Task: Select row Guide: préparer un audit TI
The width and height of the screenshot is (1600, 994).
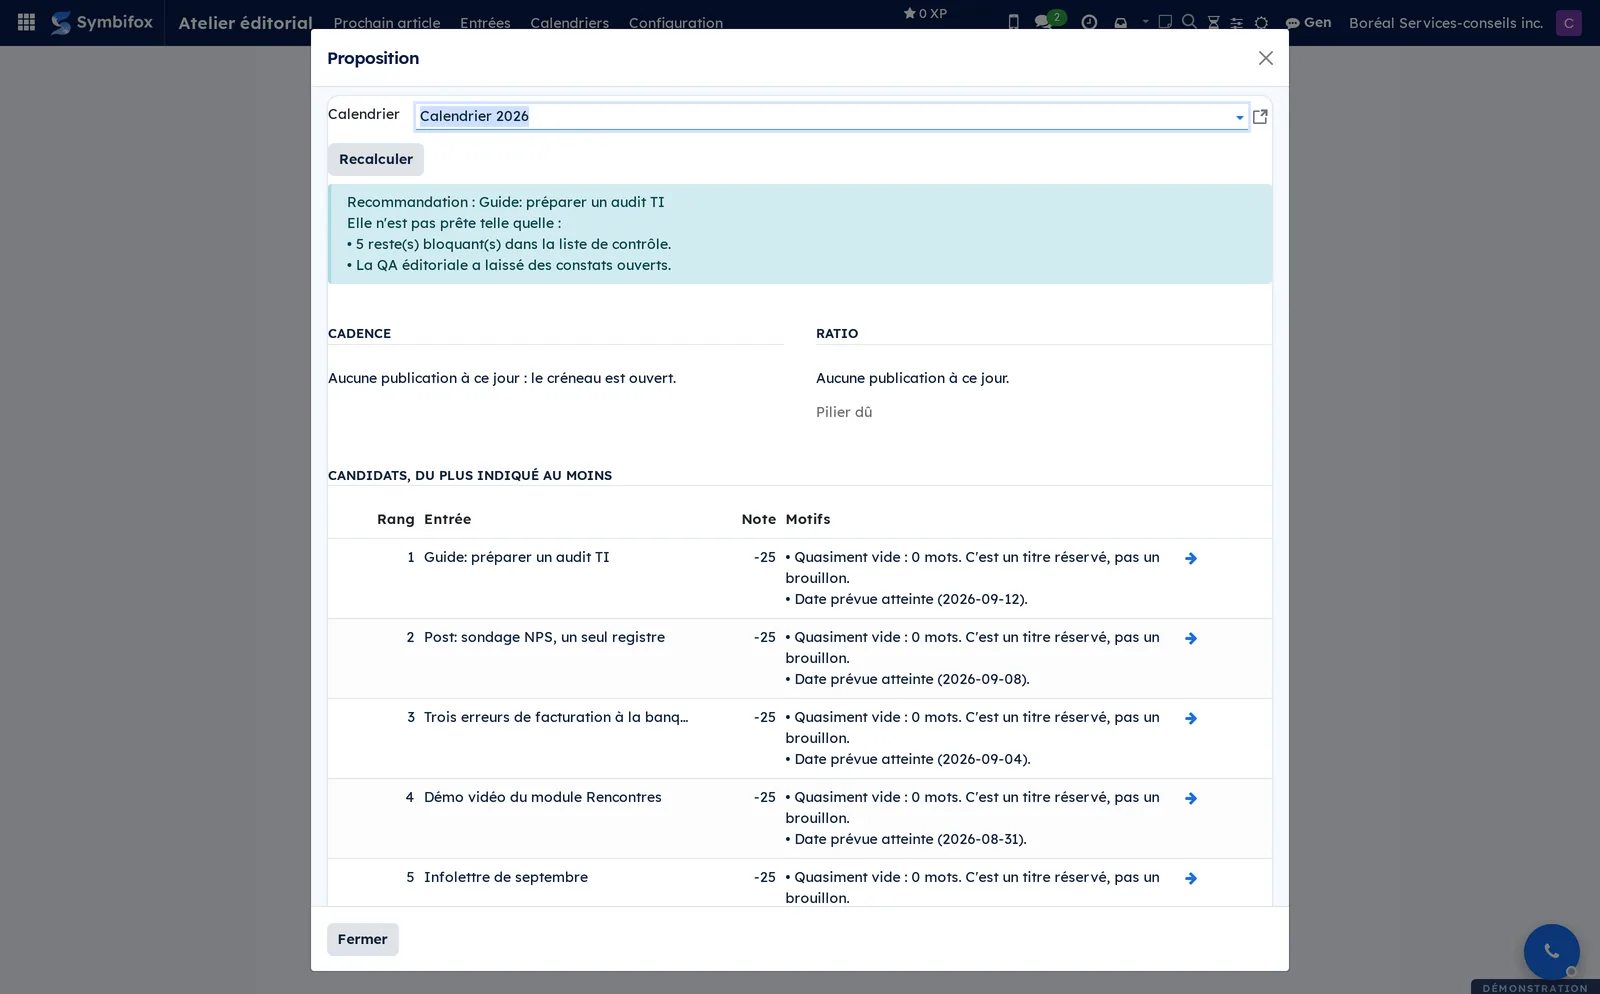Action: pos(799,578)
